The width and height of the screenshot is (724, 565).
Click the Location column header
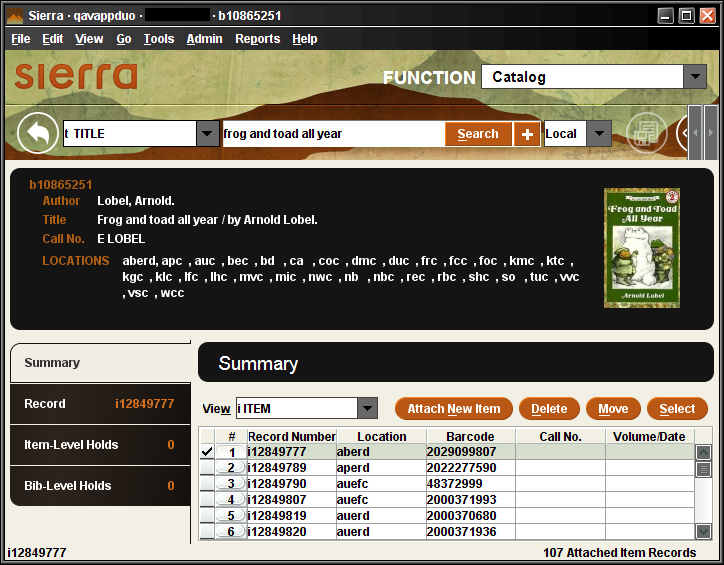(381, 436)
